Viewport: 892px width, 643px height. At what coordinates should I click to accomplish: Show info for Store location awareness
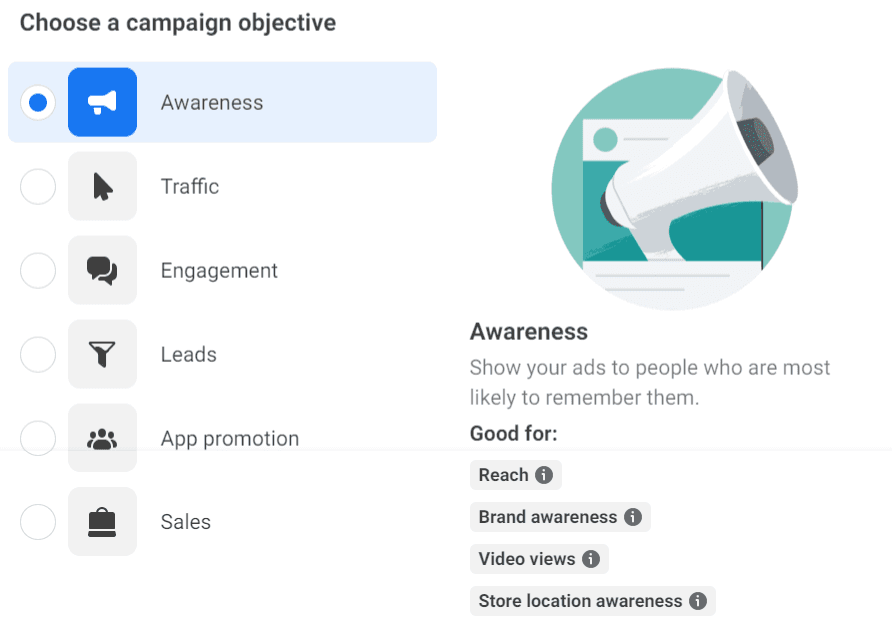(x=697, y=601)
